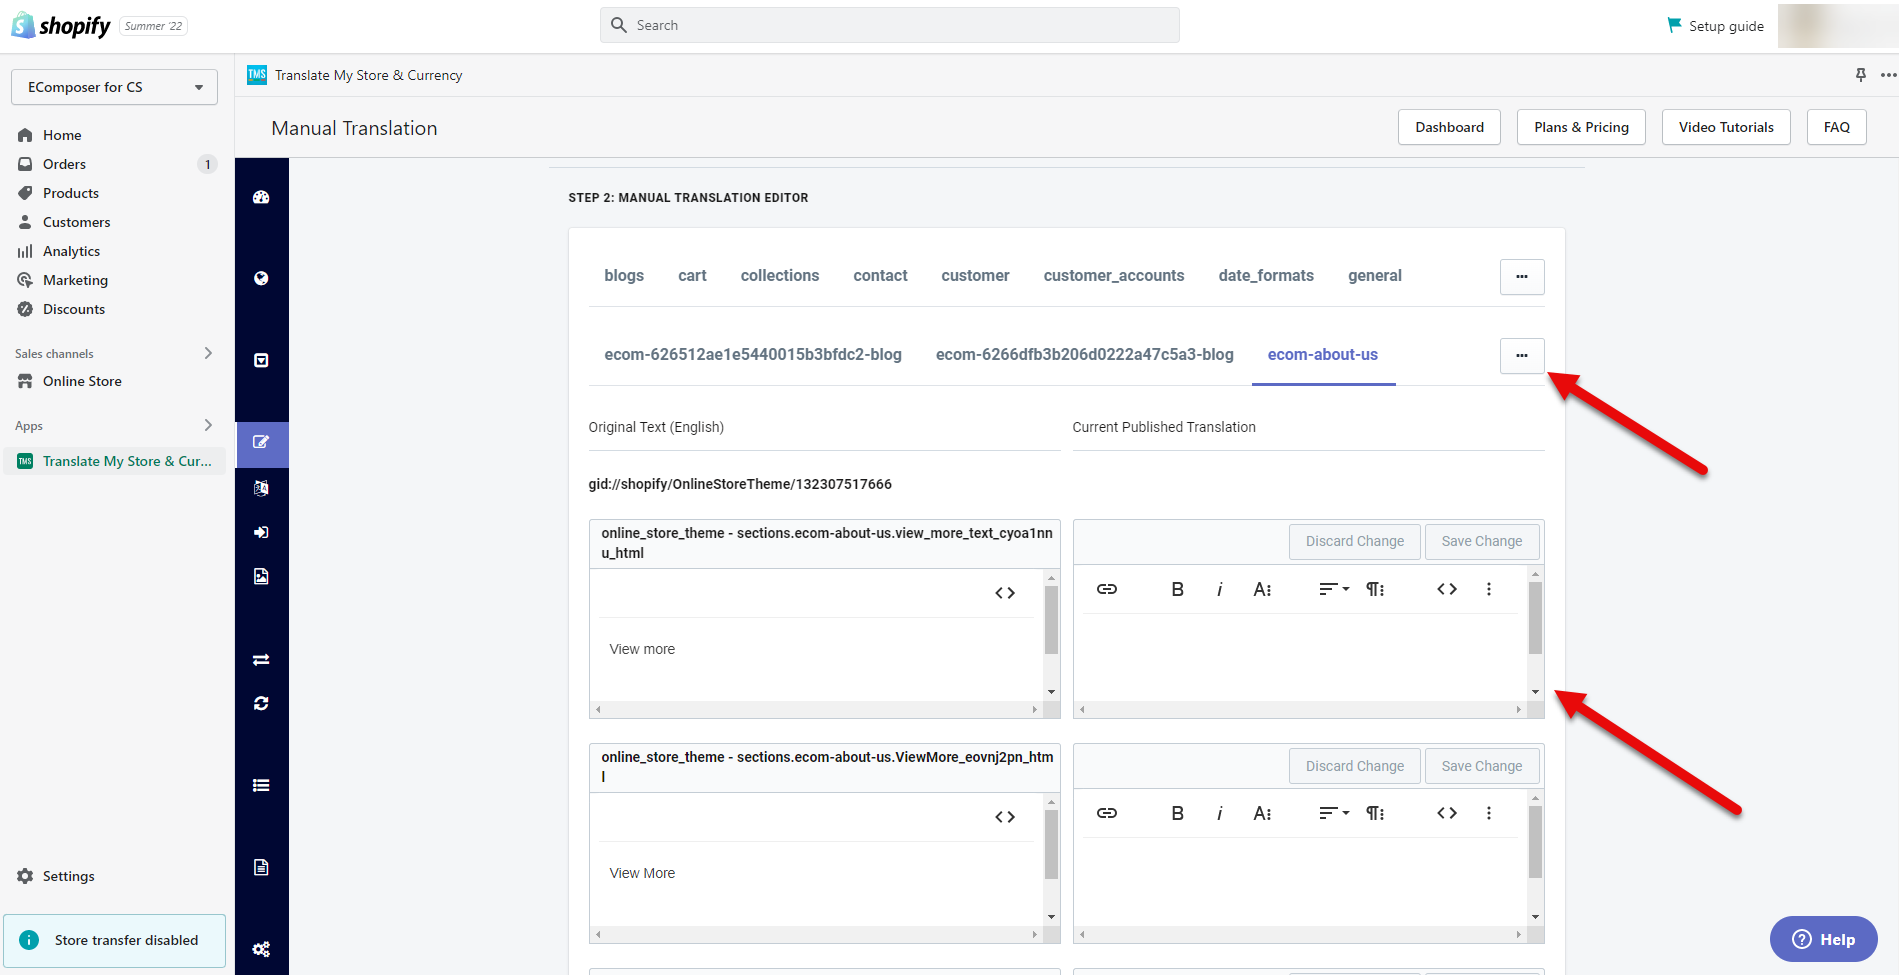Pin the Translate My Store app
Screen dimensions: 1899x975
[1860, 74]
